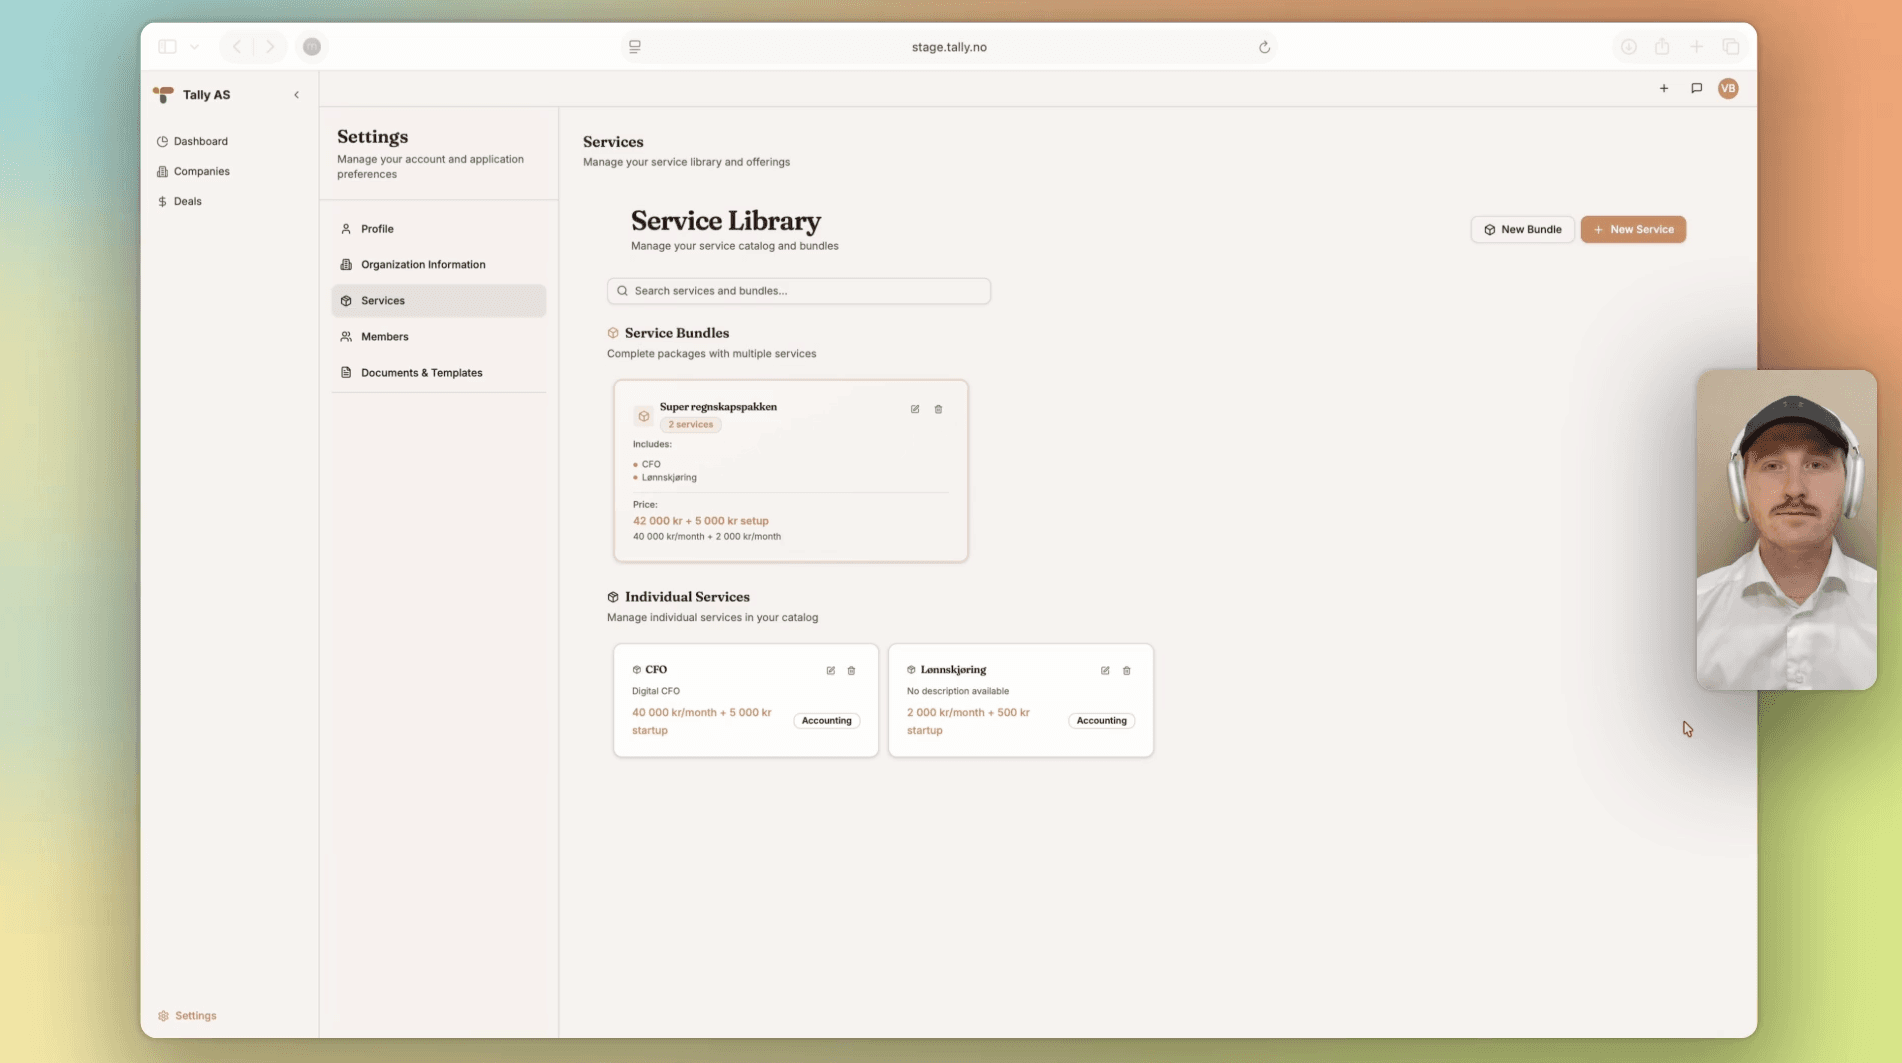Click the plus icon in top bar
Viewport: 1902px width, 1063px height.
coord(1664,88)
